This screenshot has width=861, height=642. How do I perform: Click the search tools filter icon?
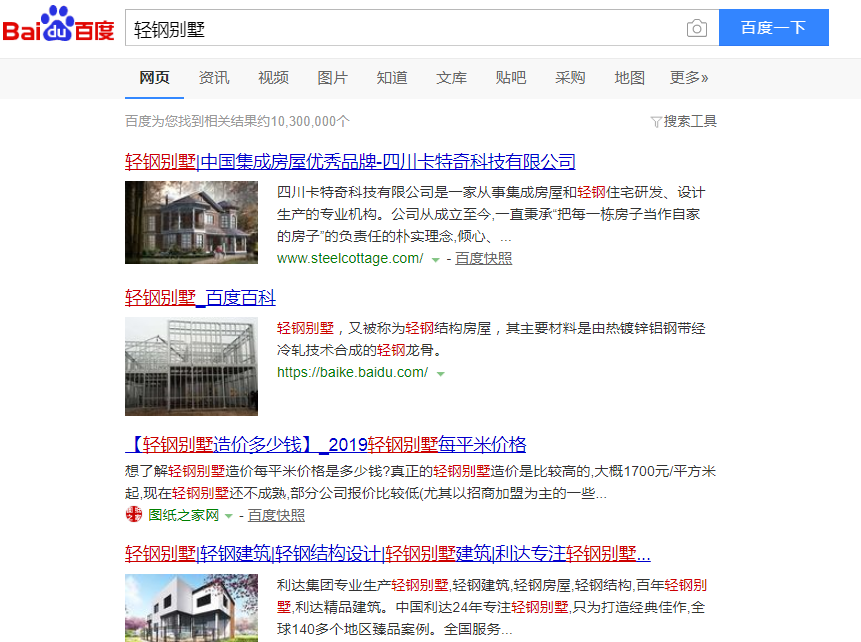[x=655, y=122]
